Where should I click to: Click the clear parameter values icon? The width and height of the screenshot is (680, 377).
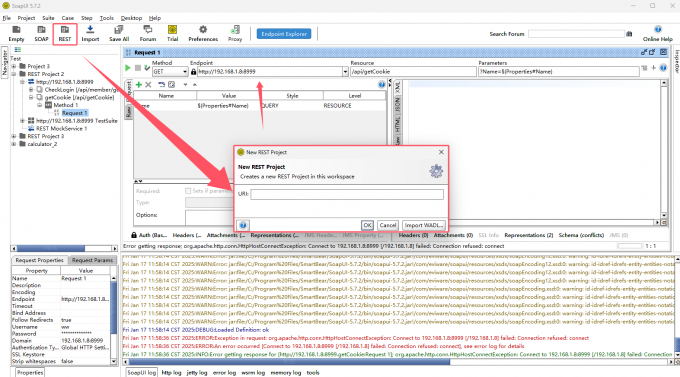(171, 85)
